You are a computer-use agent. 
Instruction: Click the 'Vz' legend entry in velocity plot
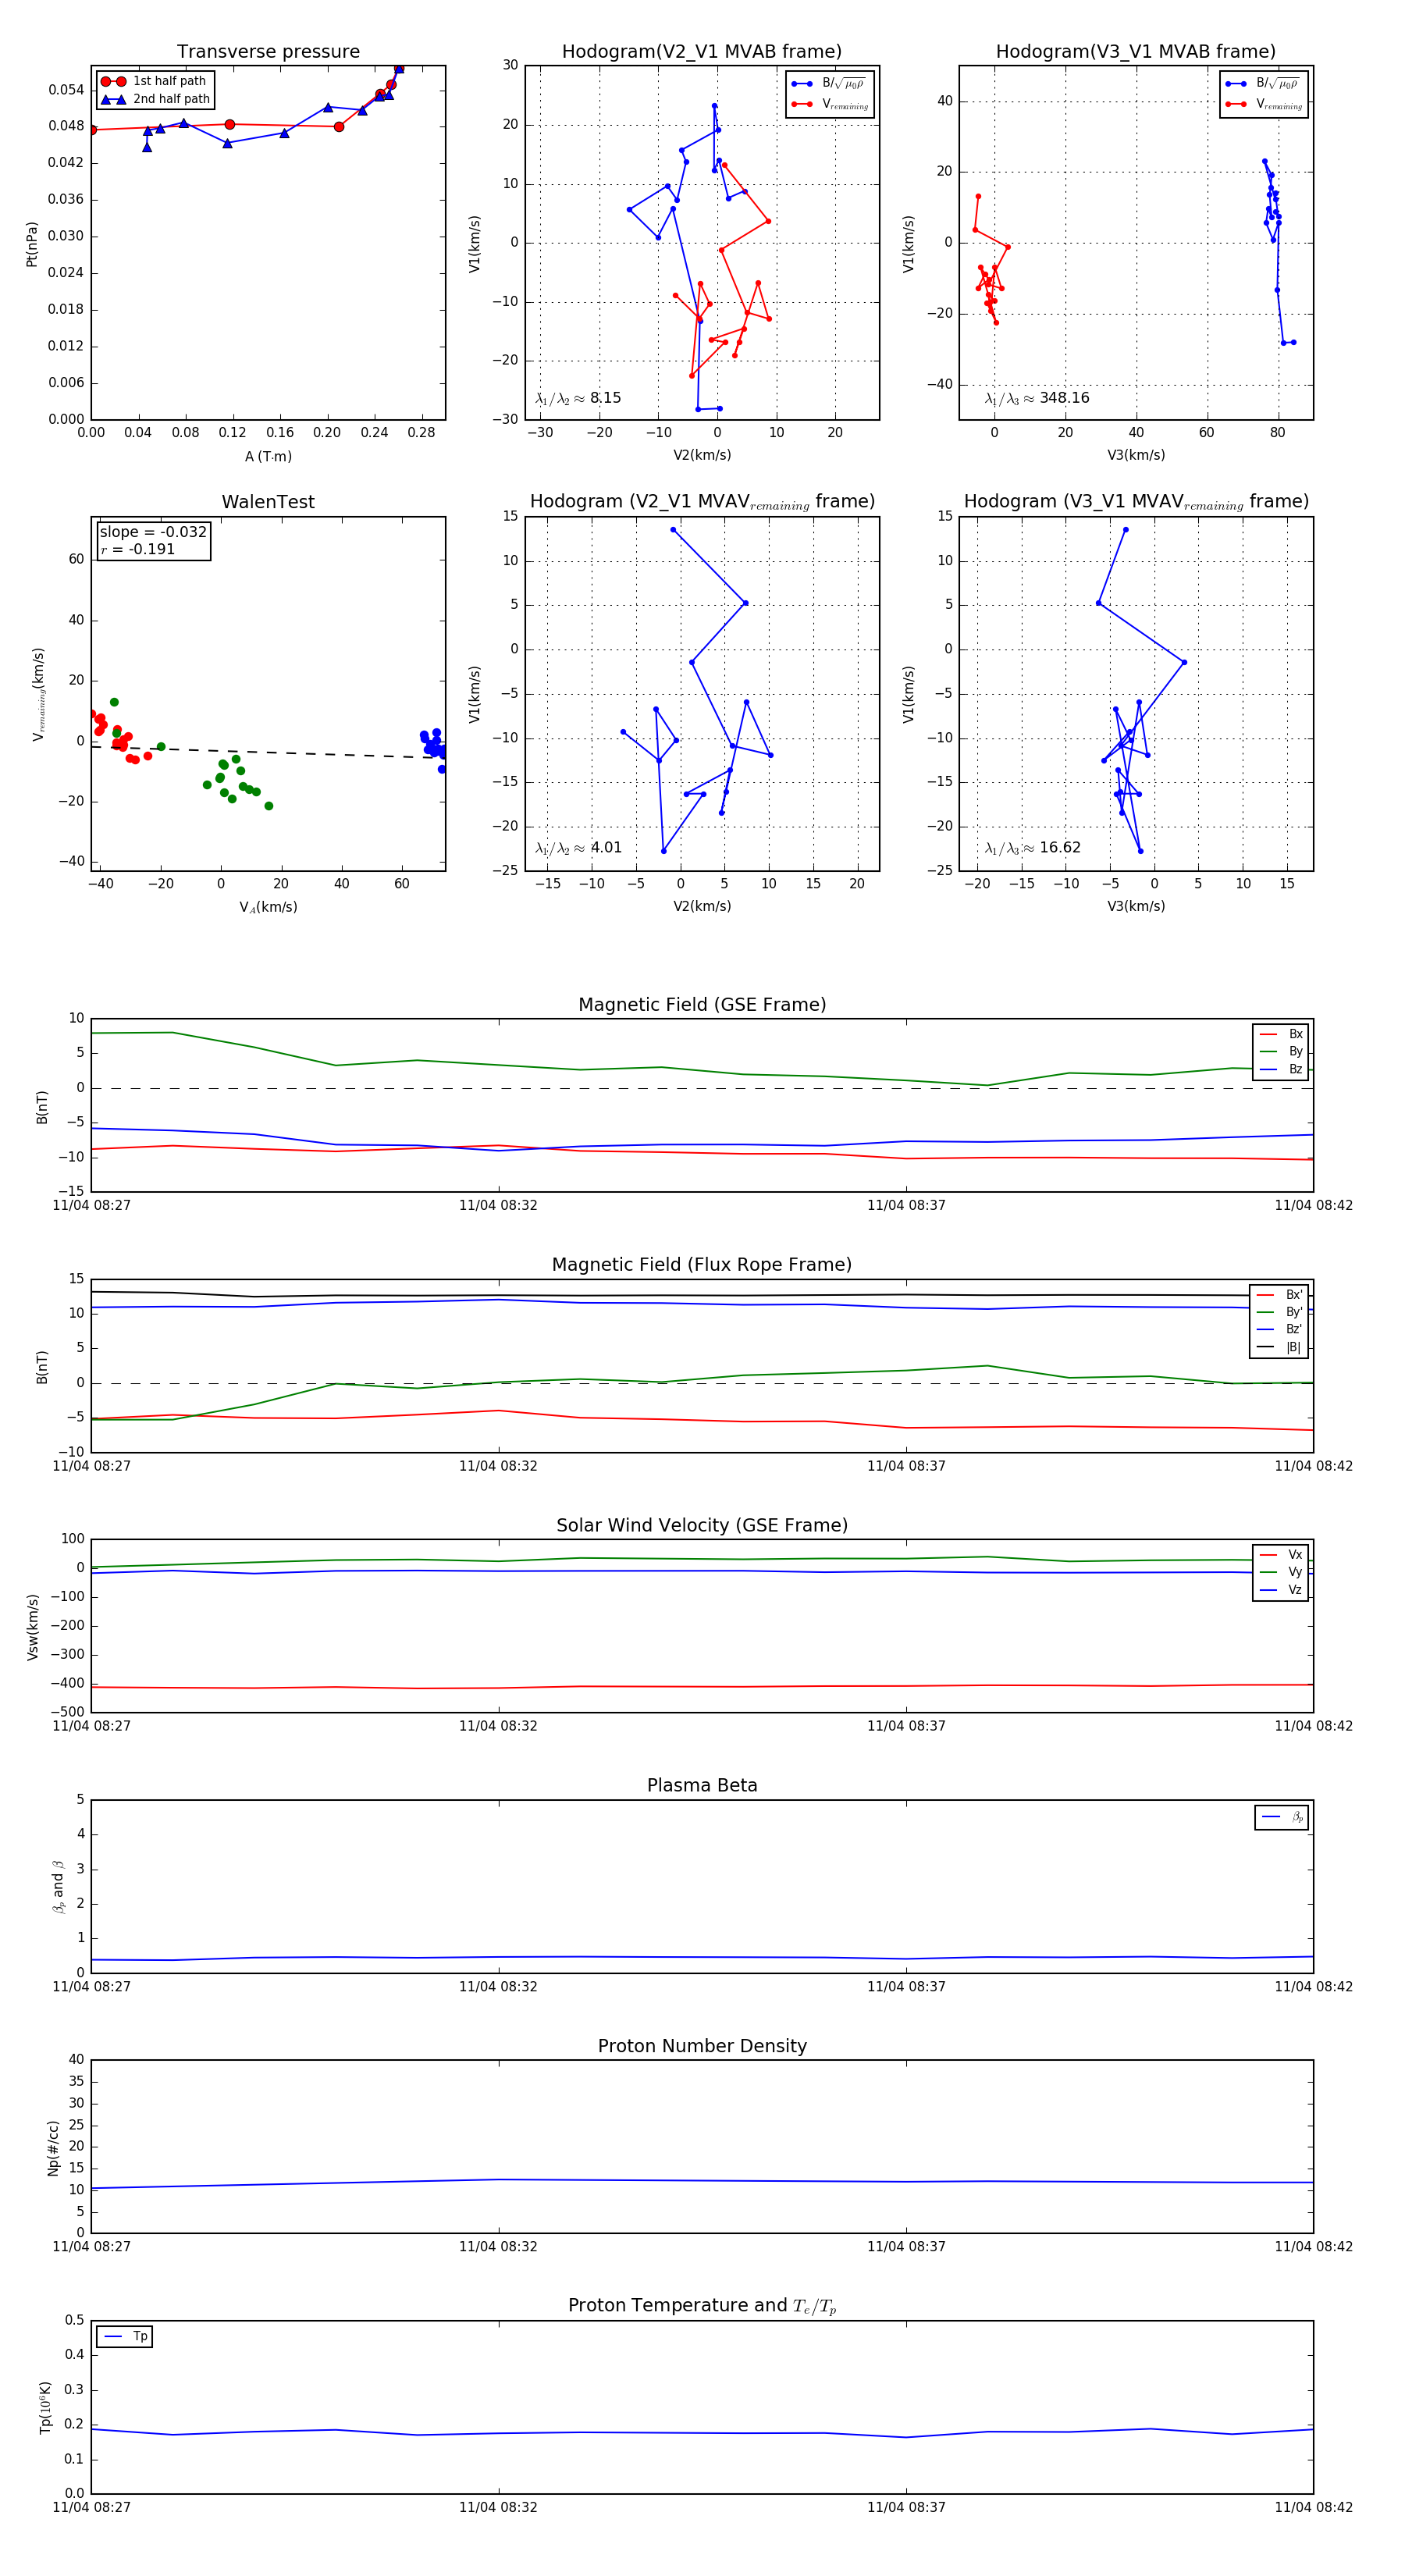[1282, 1589]
